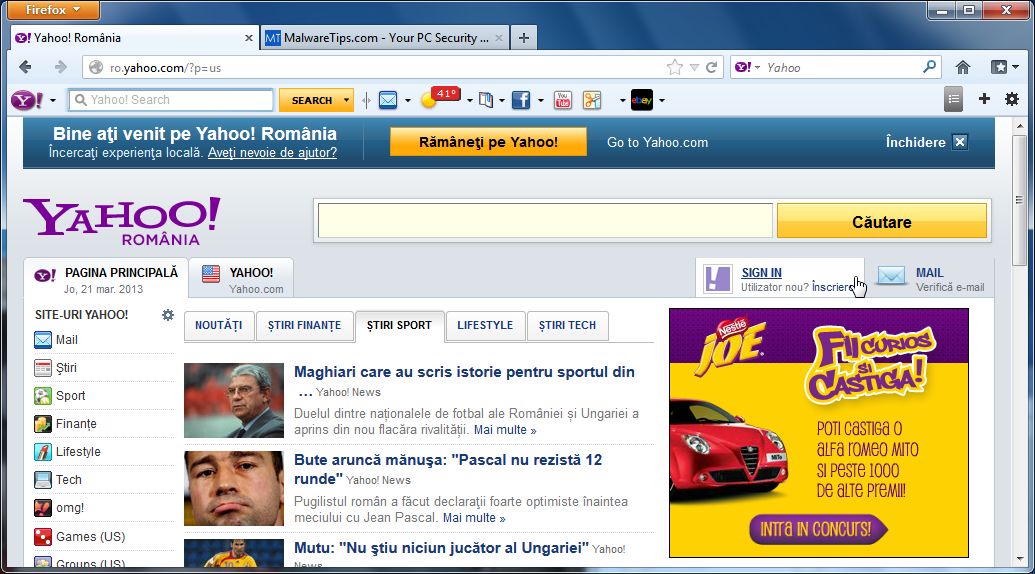Viewport: 1035px width, 574px height.
Task: Reload the page with the refresh icon
Action: point(712,67)
